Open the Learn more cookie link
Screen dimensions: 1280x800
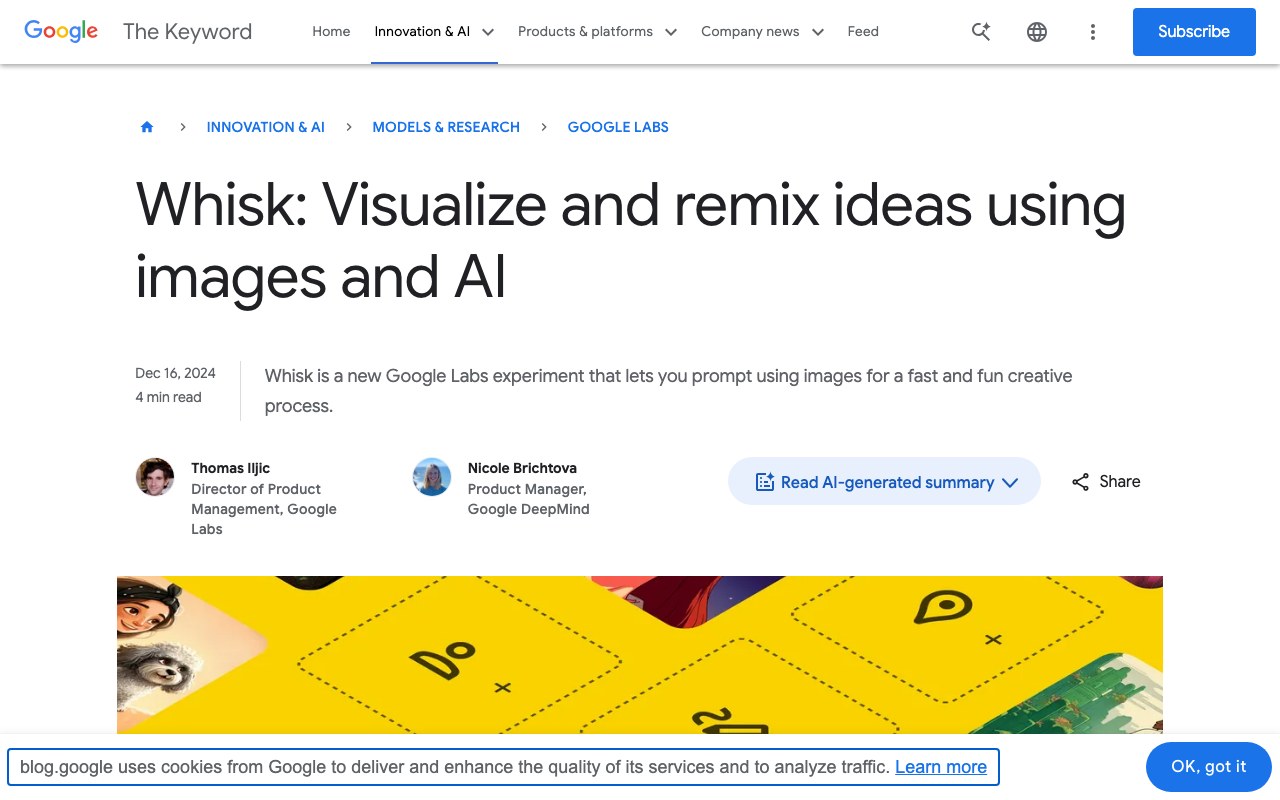click(941, 767)
